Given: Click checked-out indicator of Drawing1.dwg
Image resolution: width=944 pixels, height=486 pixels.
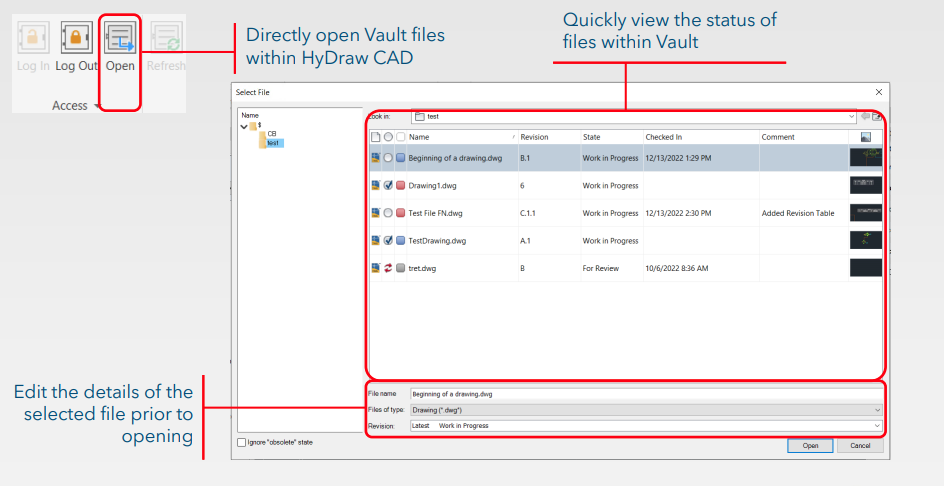Looking at the screenshot, I should [388, 185].
